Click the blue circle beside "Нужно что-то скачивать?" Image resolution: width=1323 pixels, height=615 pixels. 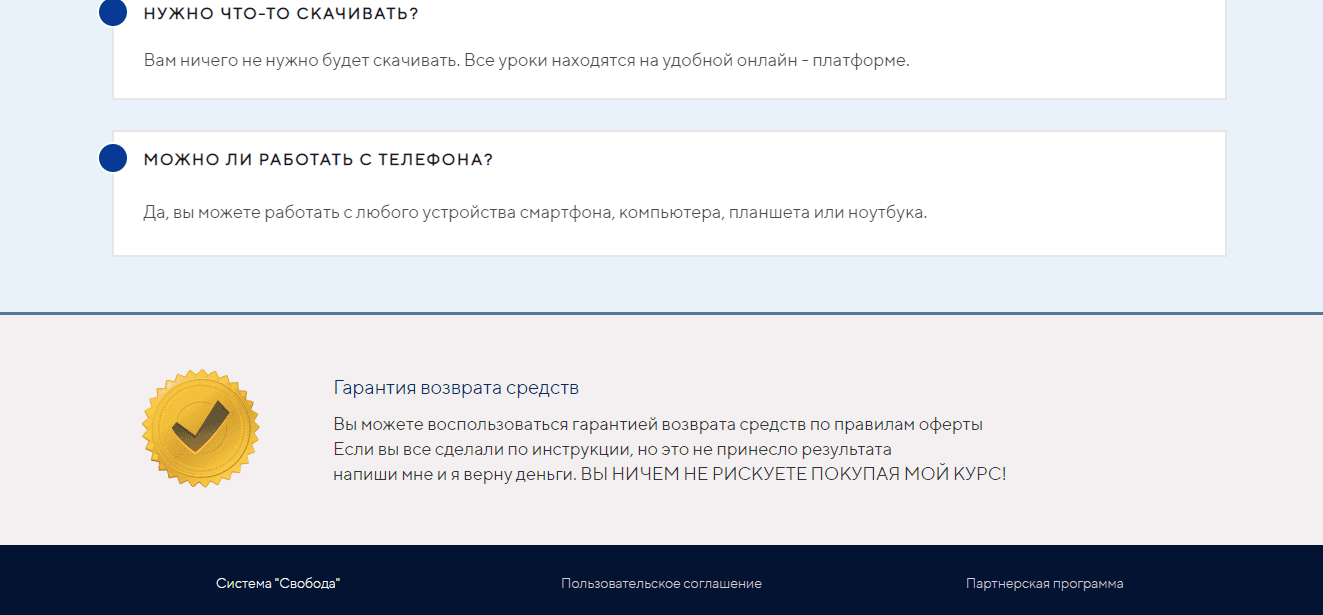(113, 13)
